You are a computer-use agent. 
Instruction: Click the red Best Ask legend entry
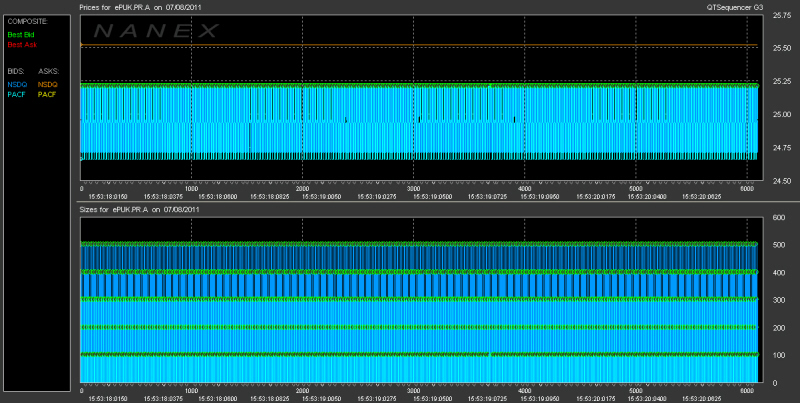coord(22,45)
